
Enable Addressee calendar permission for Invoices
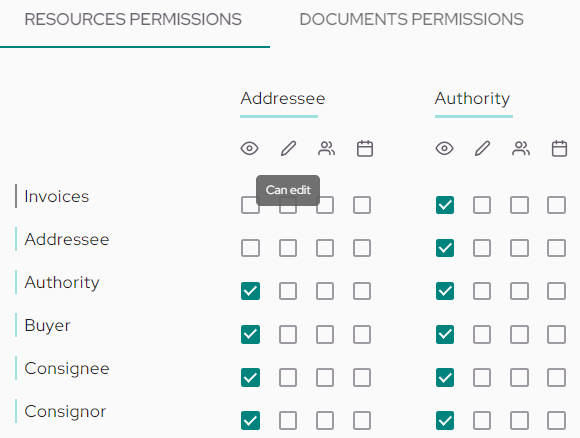coord(362,205)
